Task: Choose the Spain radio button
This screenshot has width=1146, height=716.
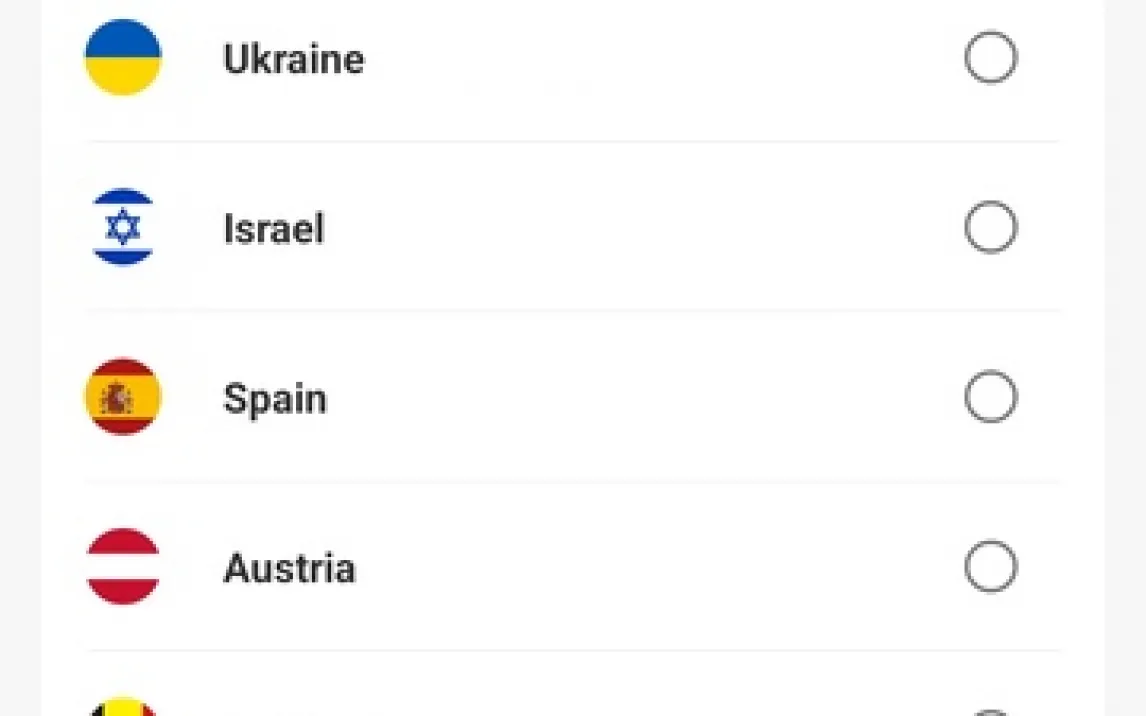Action: tap(990, 397)
